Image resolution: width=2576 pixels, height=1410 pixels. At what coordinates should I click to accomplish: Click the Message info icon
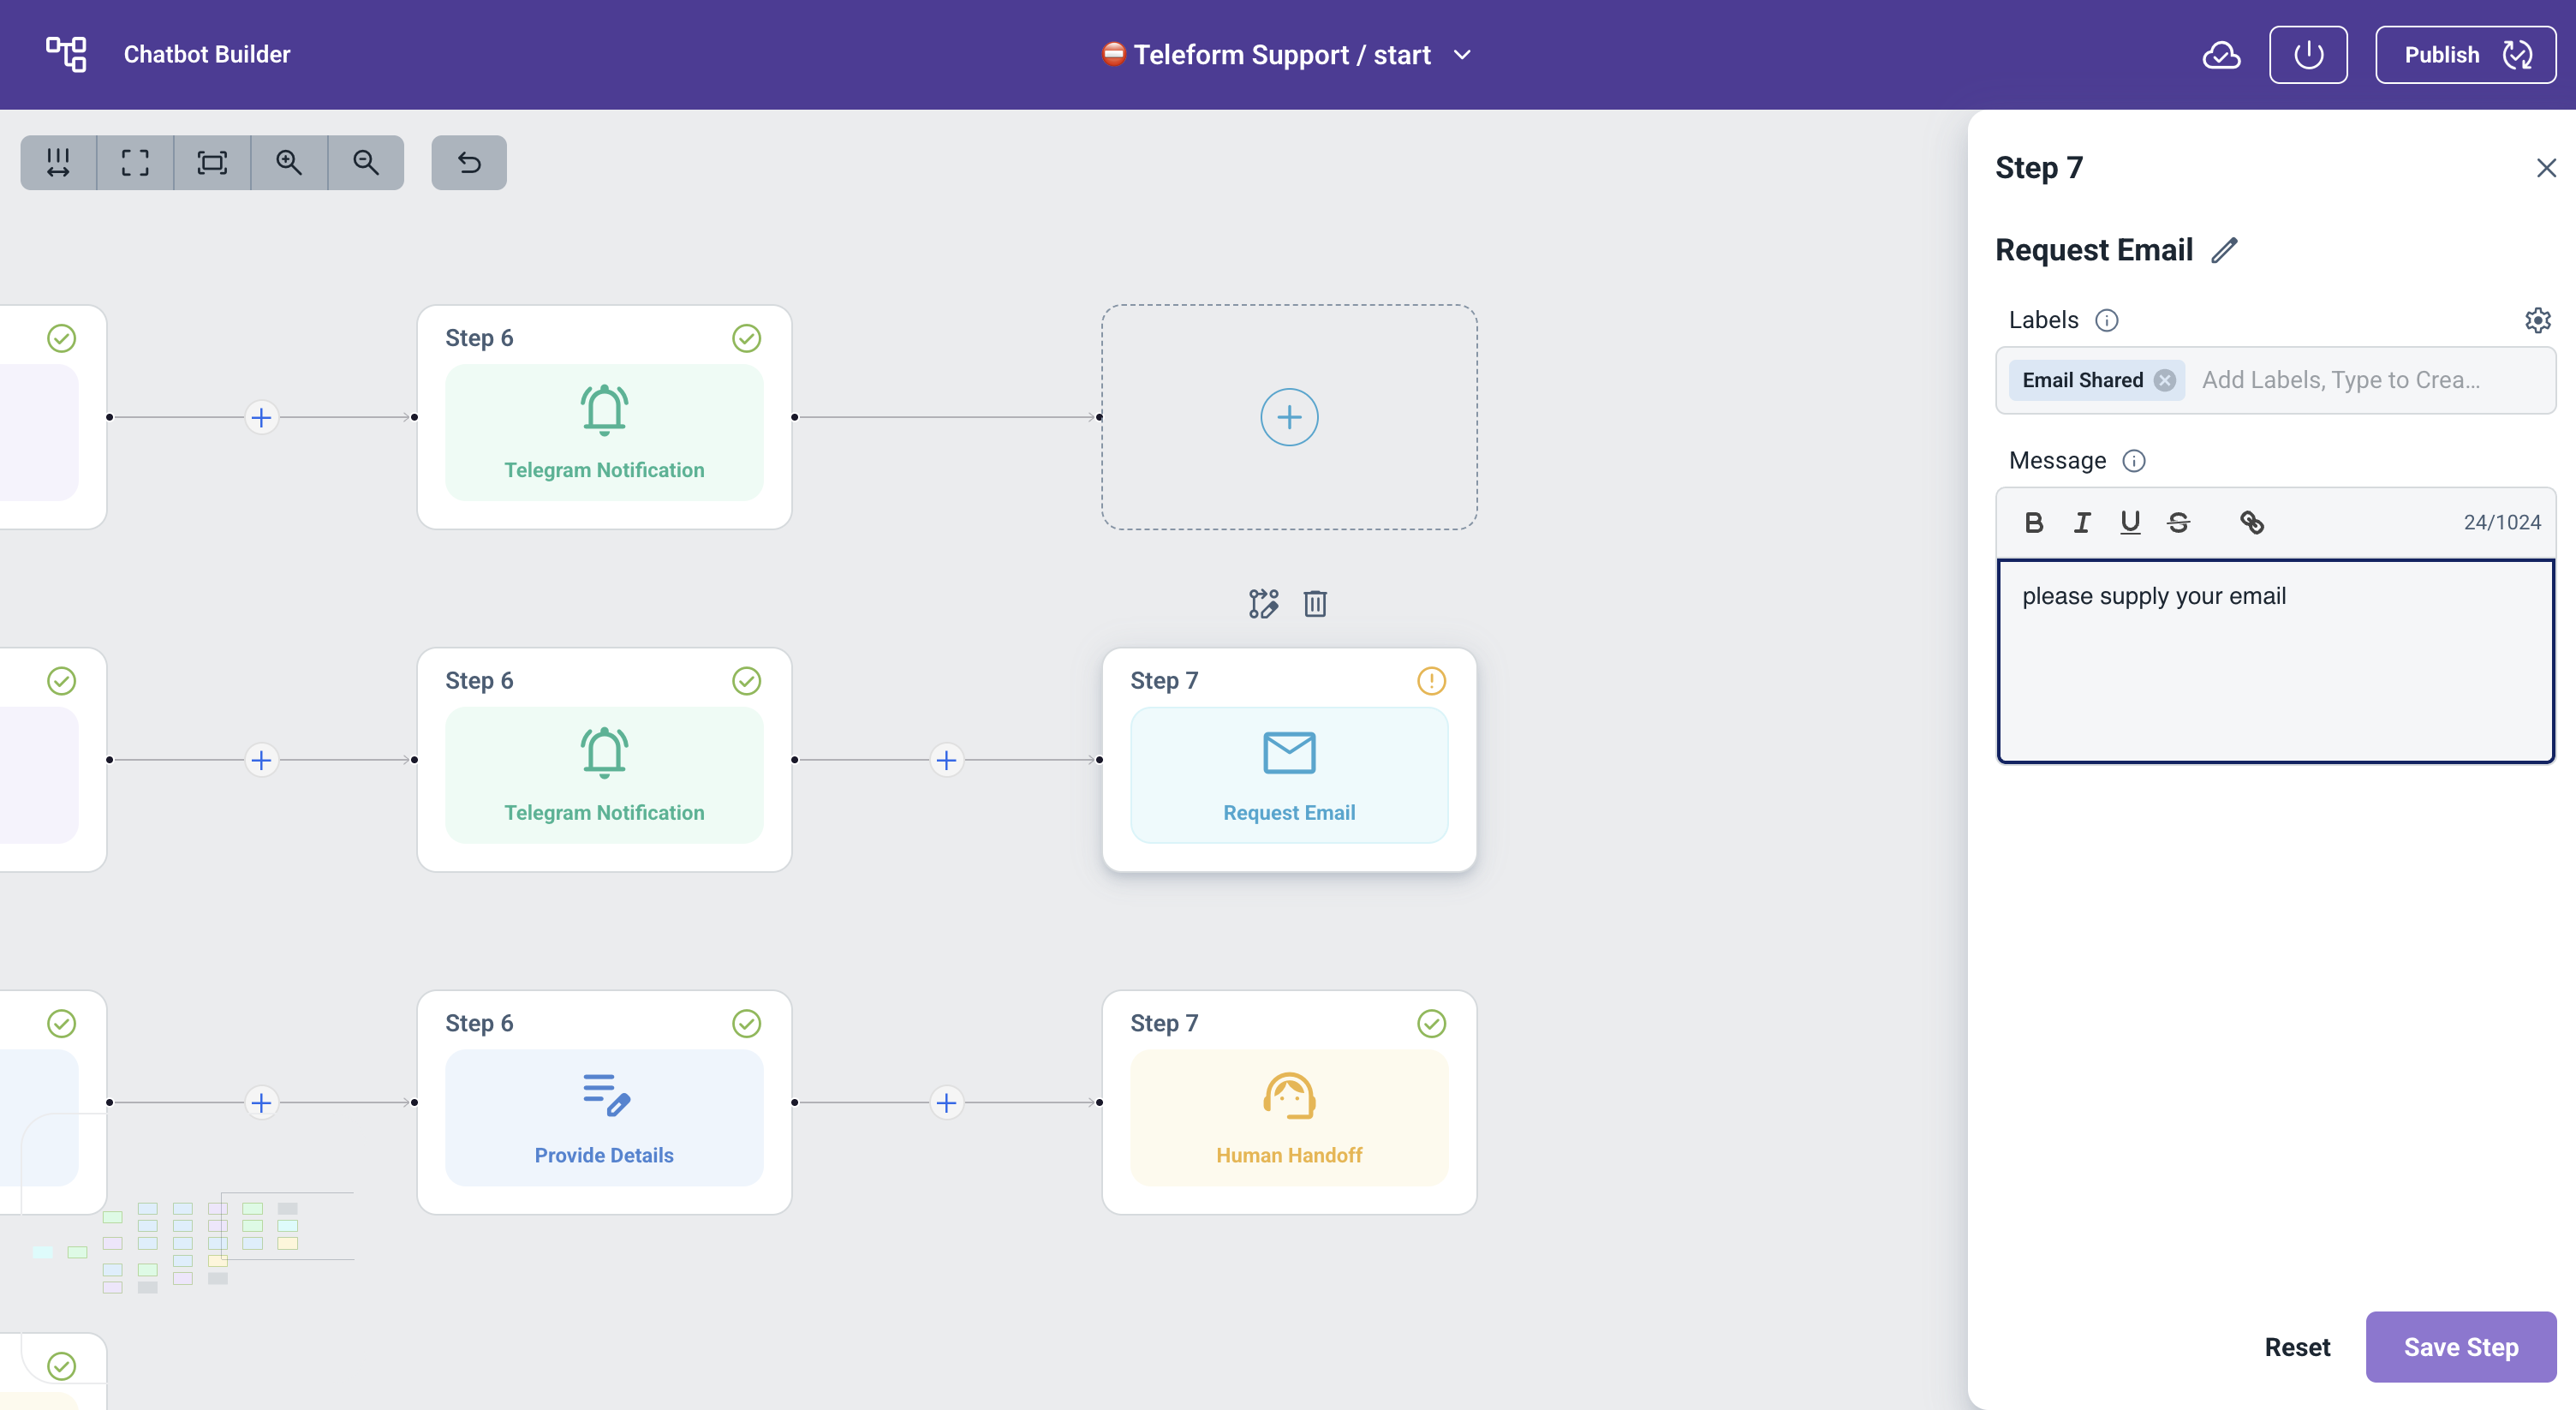click(x=2134, y=461)
